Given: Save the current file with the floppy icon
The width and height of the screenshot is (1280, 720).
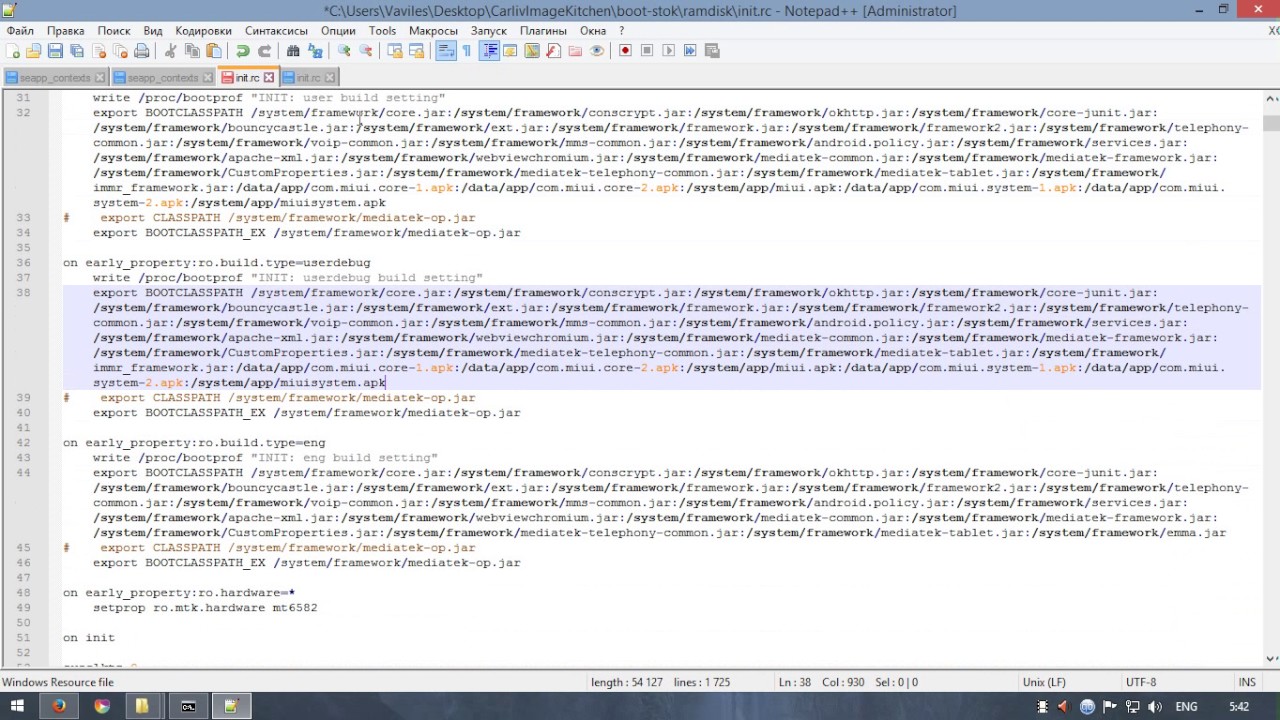Looking at the screenshot, I should (x=55, y=51).
